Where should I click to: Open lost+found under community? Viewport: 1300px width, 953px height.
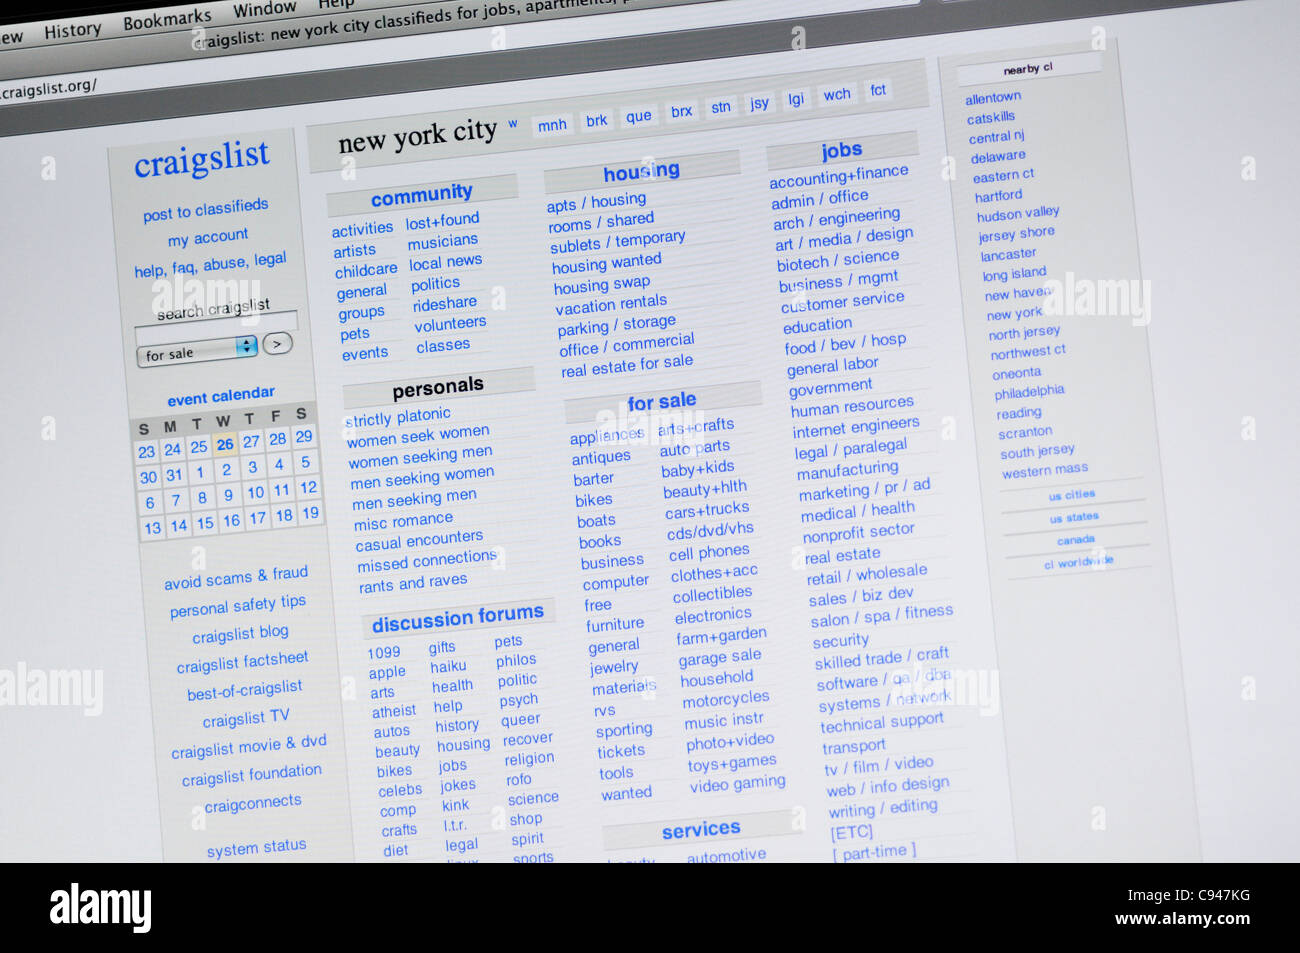(442, 220)
